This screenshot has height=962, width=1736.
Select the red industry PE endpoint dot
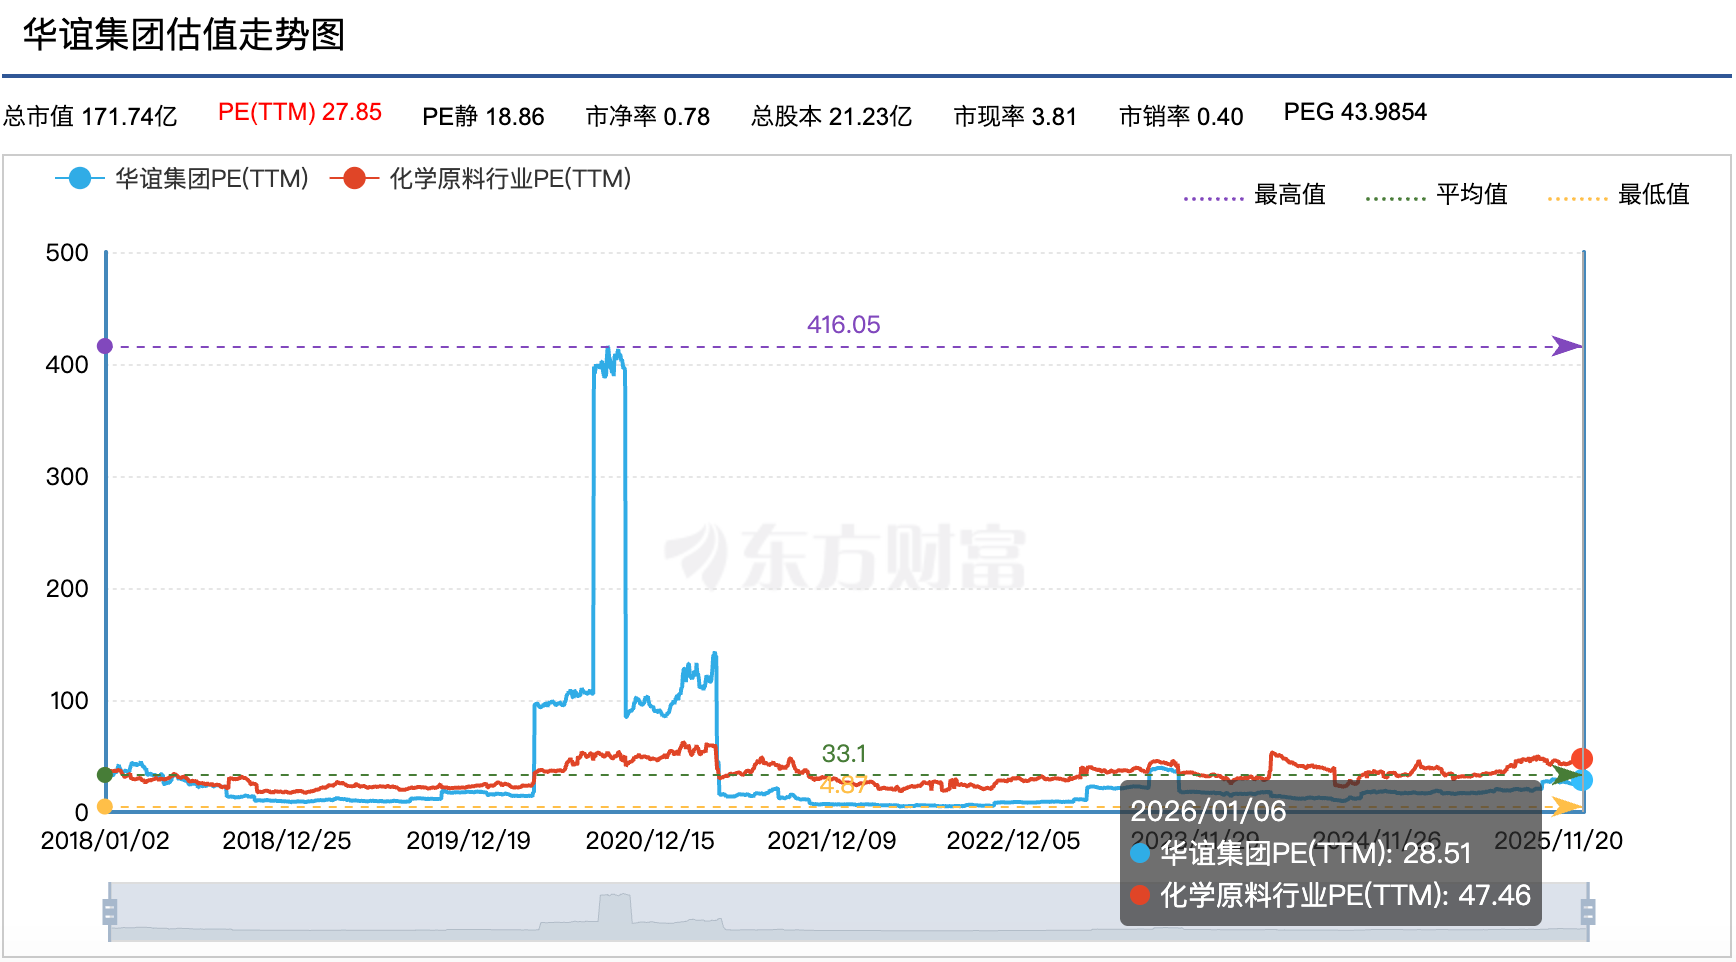tap(1584, 760)
